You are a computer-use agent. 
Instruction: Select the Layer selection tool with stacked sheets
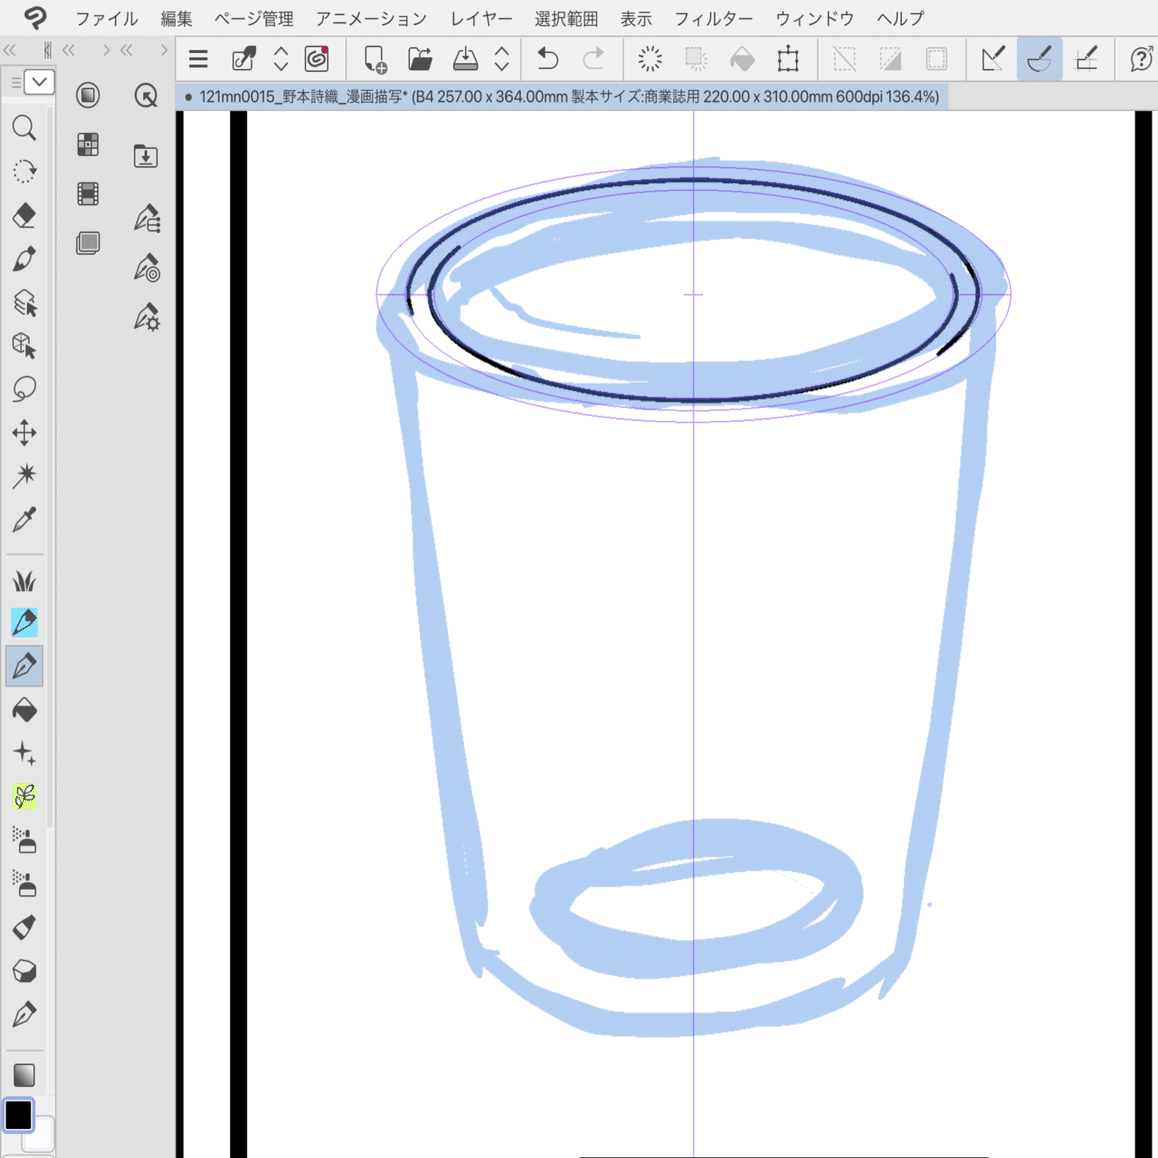[24, 302]
